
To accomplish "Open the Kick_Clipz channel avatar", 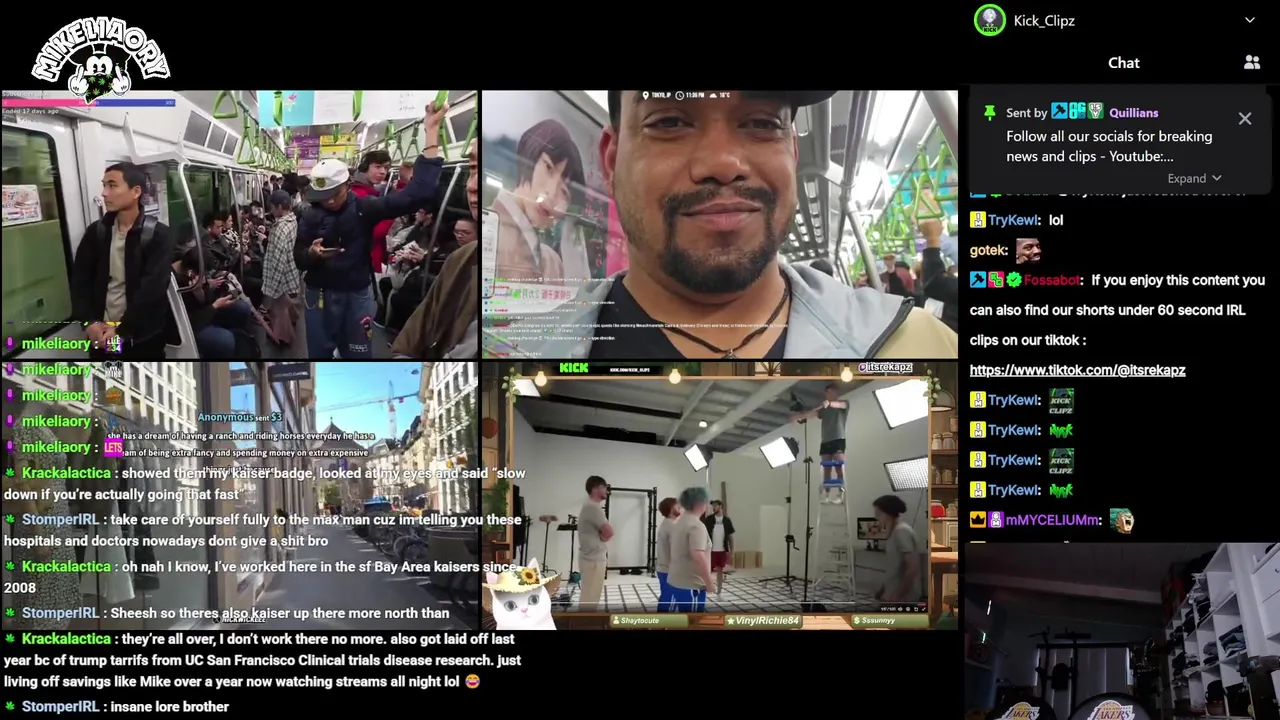I will pyautogui.click(x=990, y=20).
